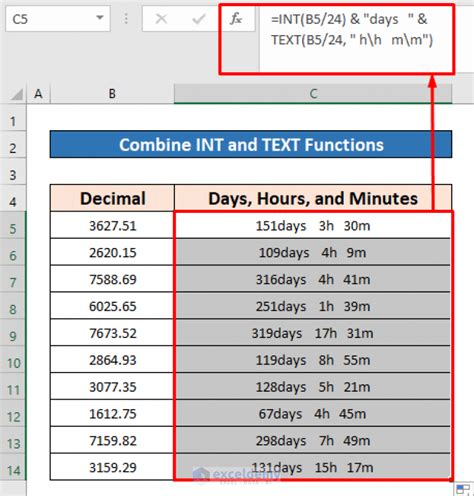474x496 pixels.
Task: Select cell showing 251days 1h 39m
Action: (x=313, y=306)
